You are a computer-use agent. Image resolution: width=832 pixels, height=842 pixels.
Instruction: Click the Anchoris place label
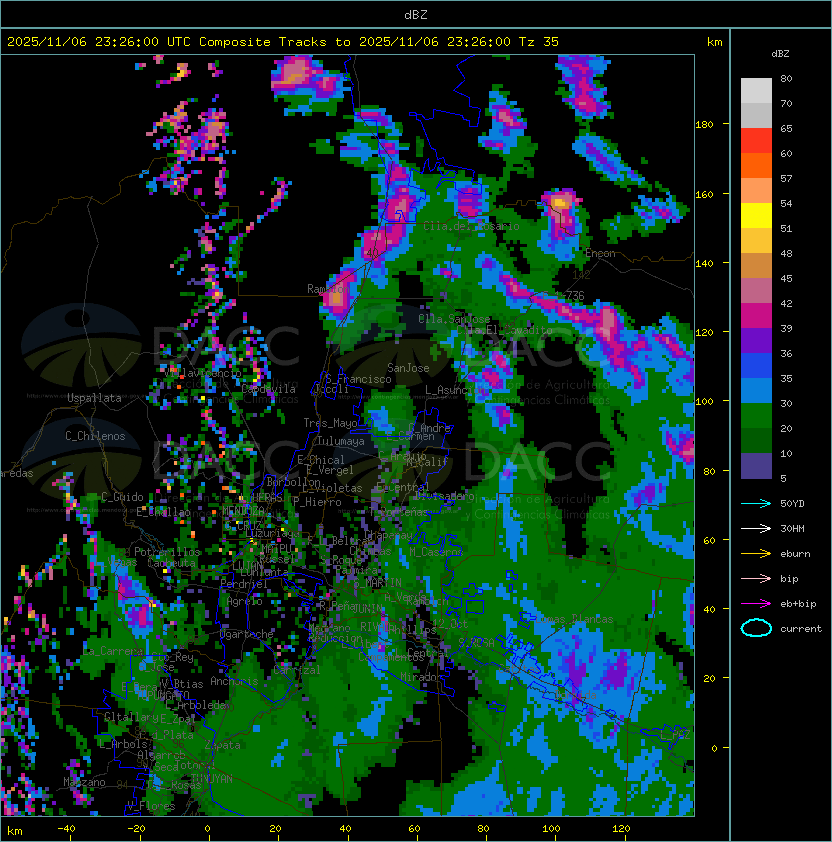(234, 681)
